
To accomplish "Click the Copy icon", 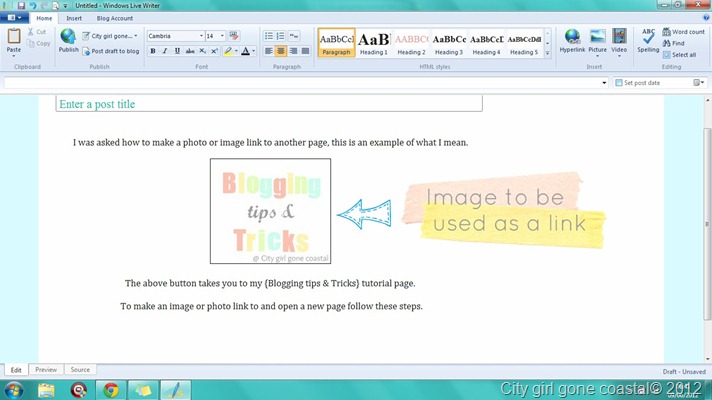I will pyautogui.click(x=30, y=44).
